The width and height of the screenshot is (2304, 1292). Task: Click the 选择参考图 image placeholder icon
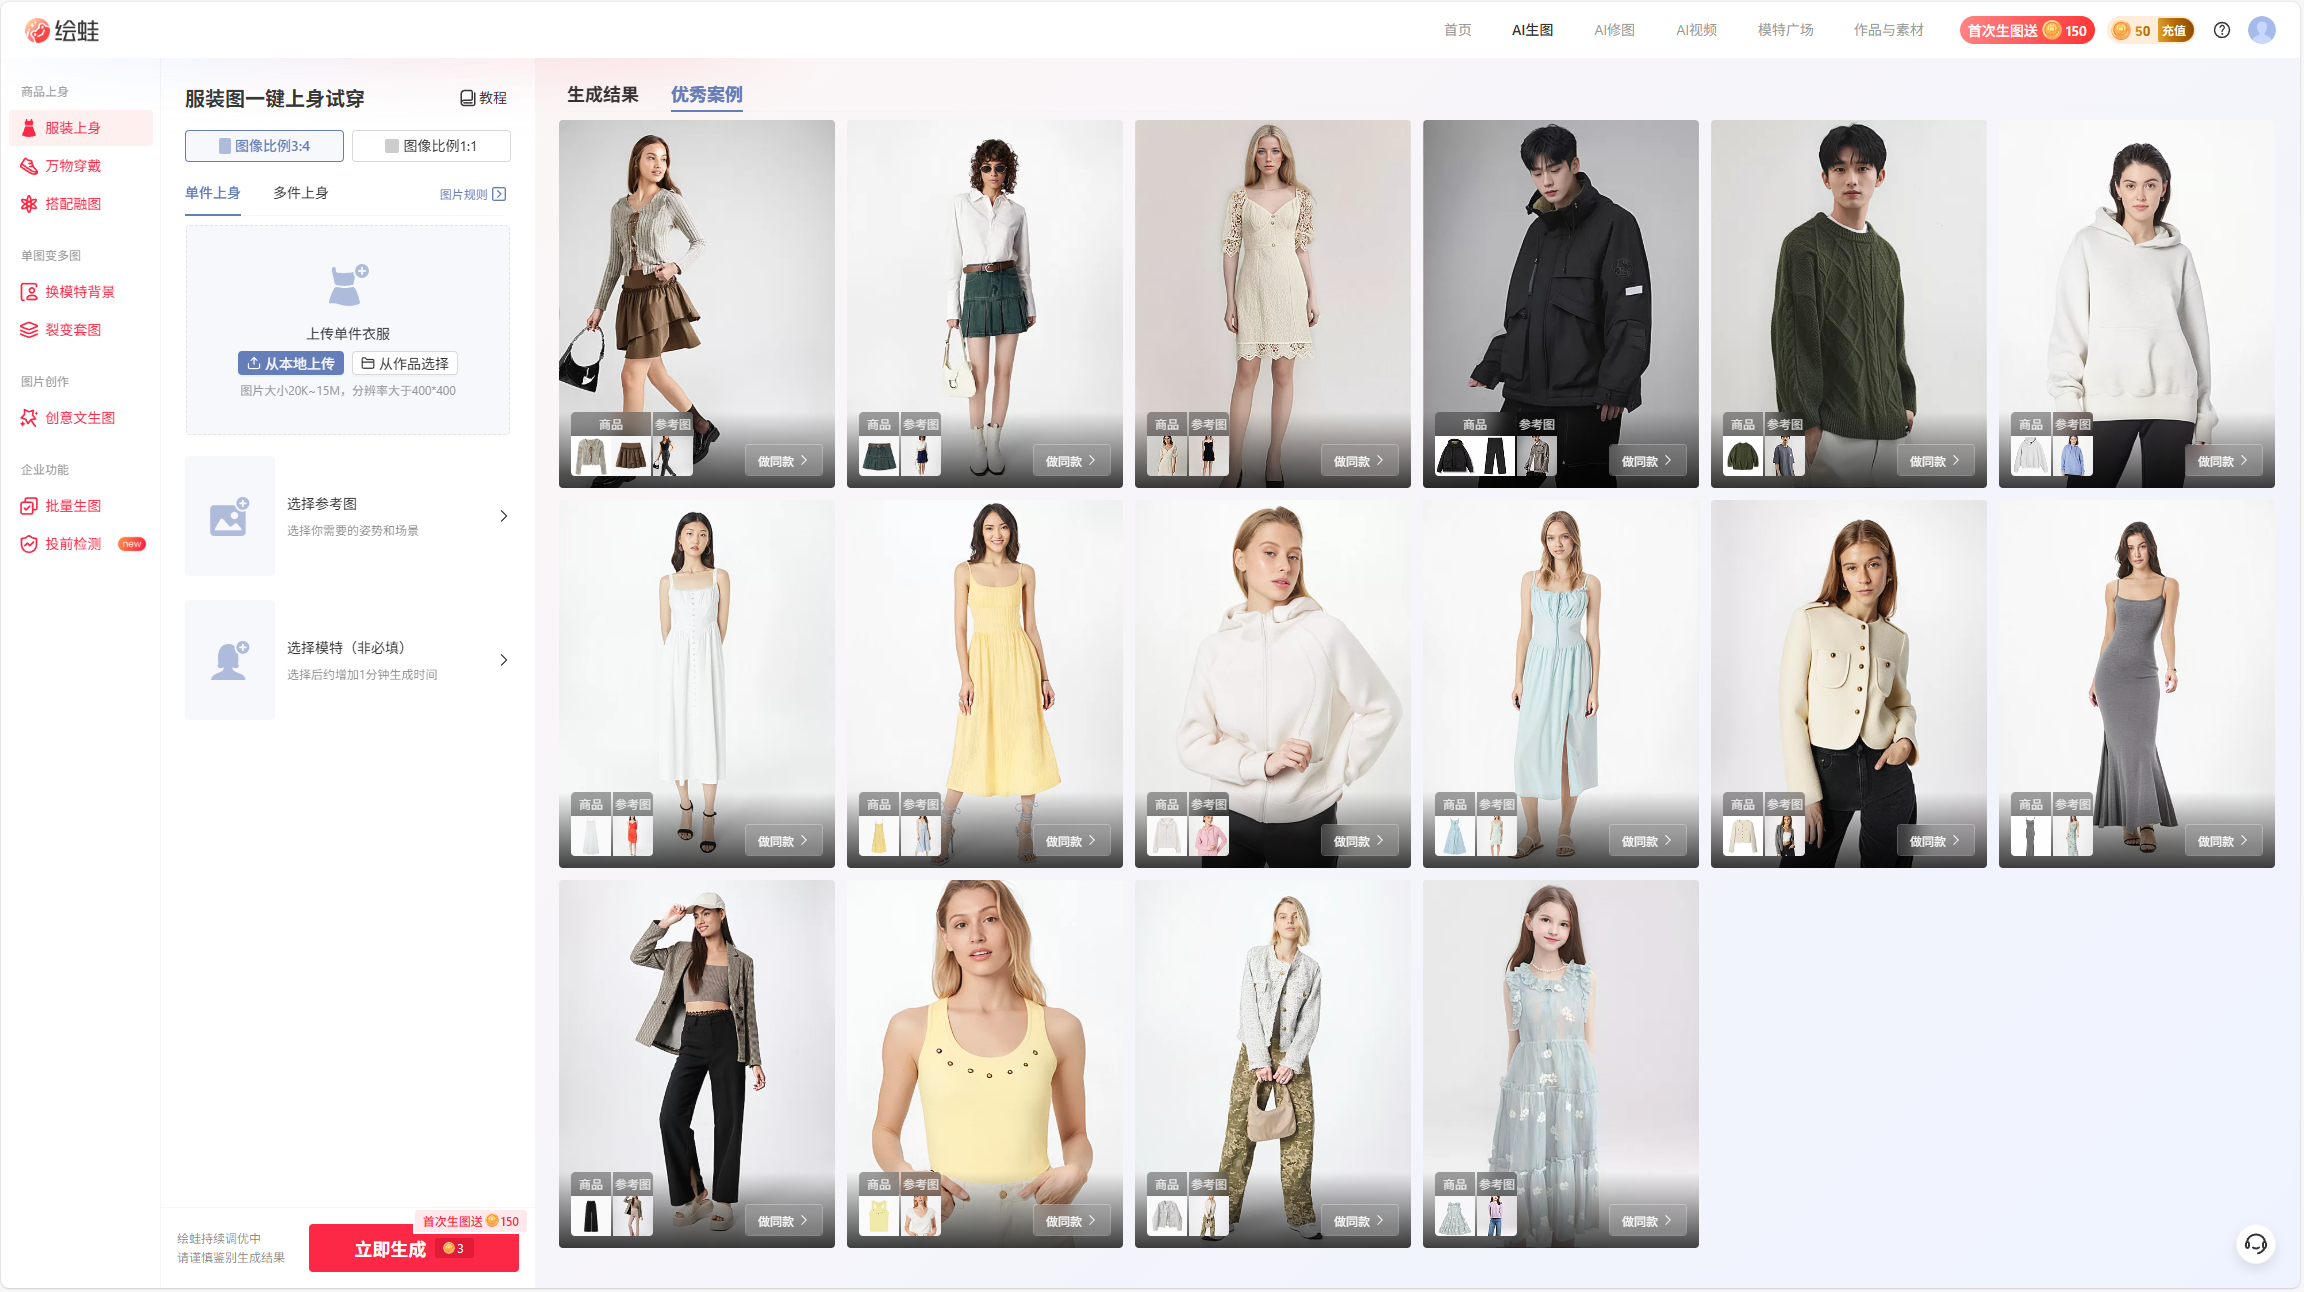pos(230,516)
